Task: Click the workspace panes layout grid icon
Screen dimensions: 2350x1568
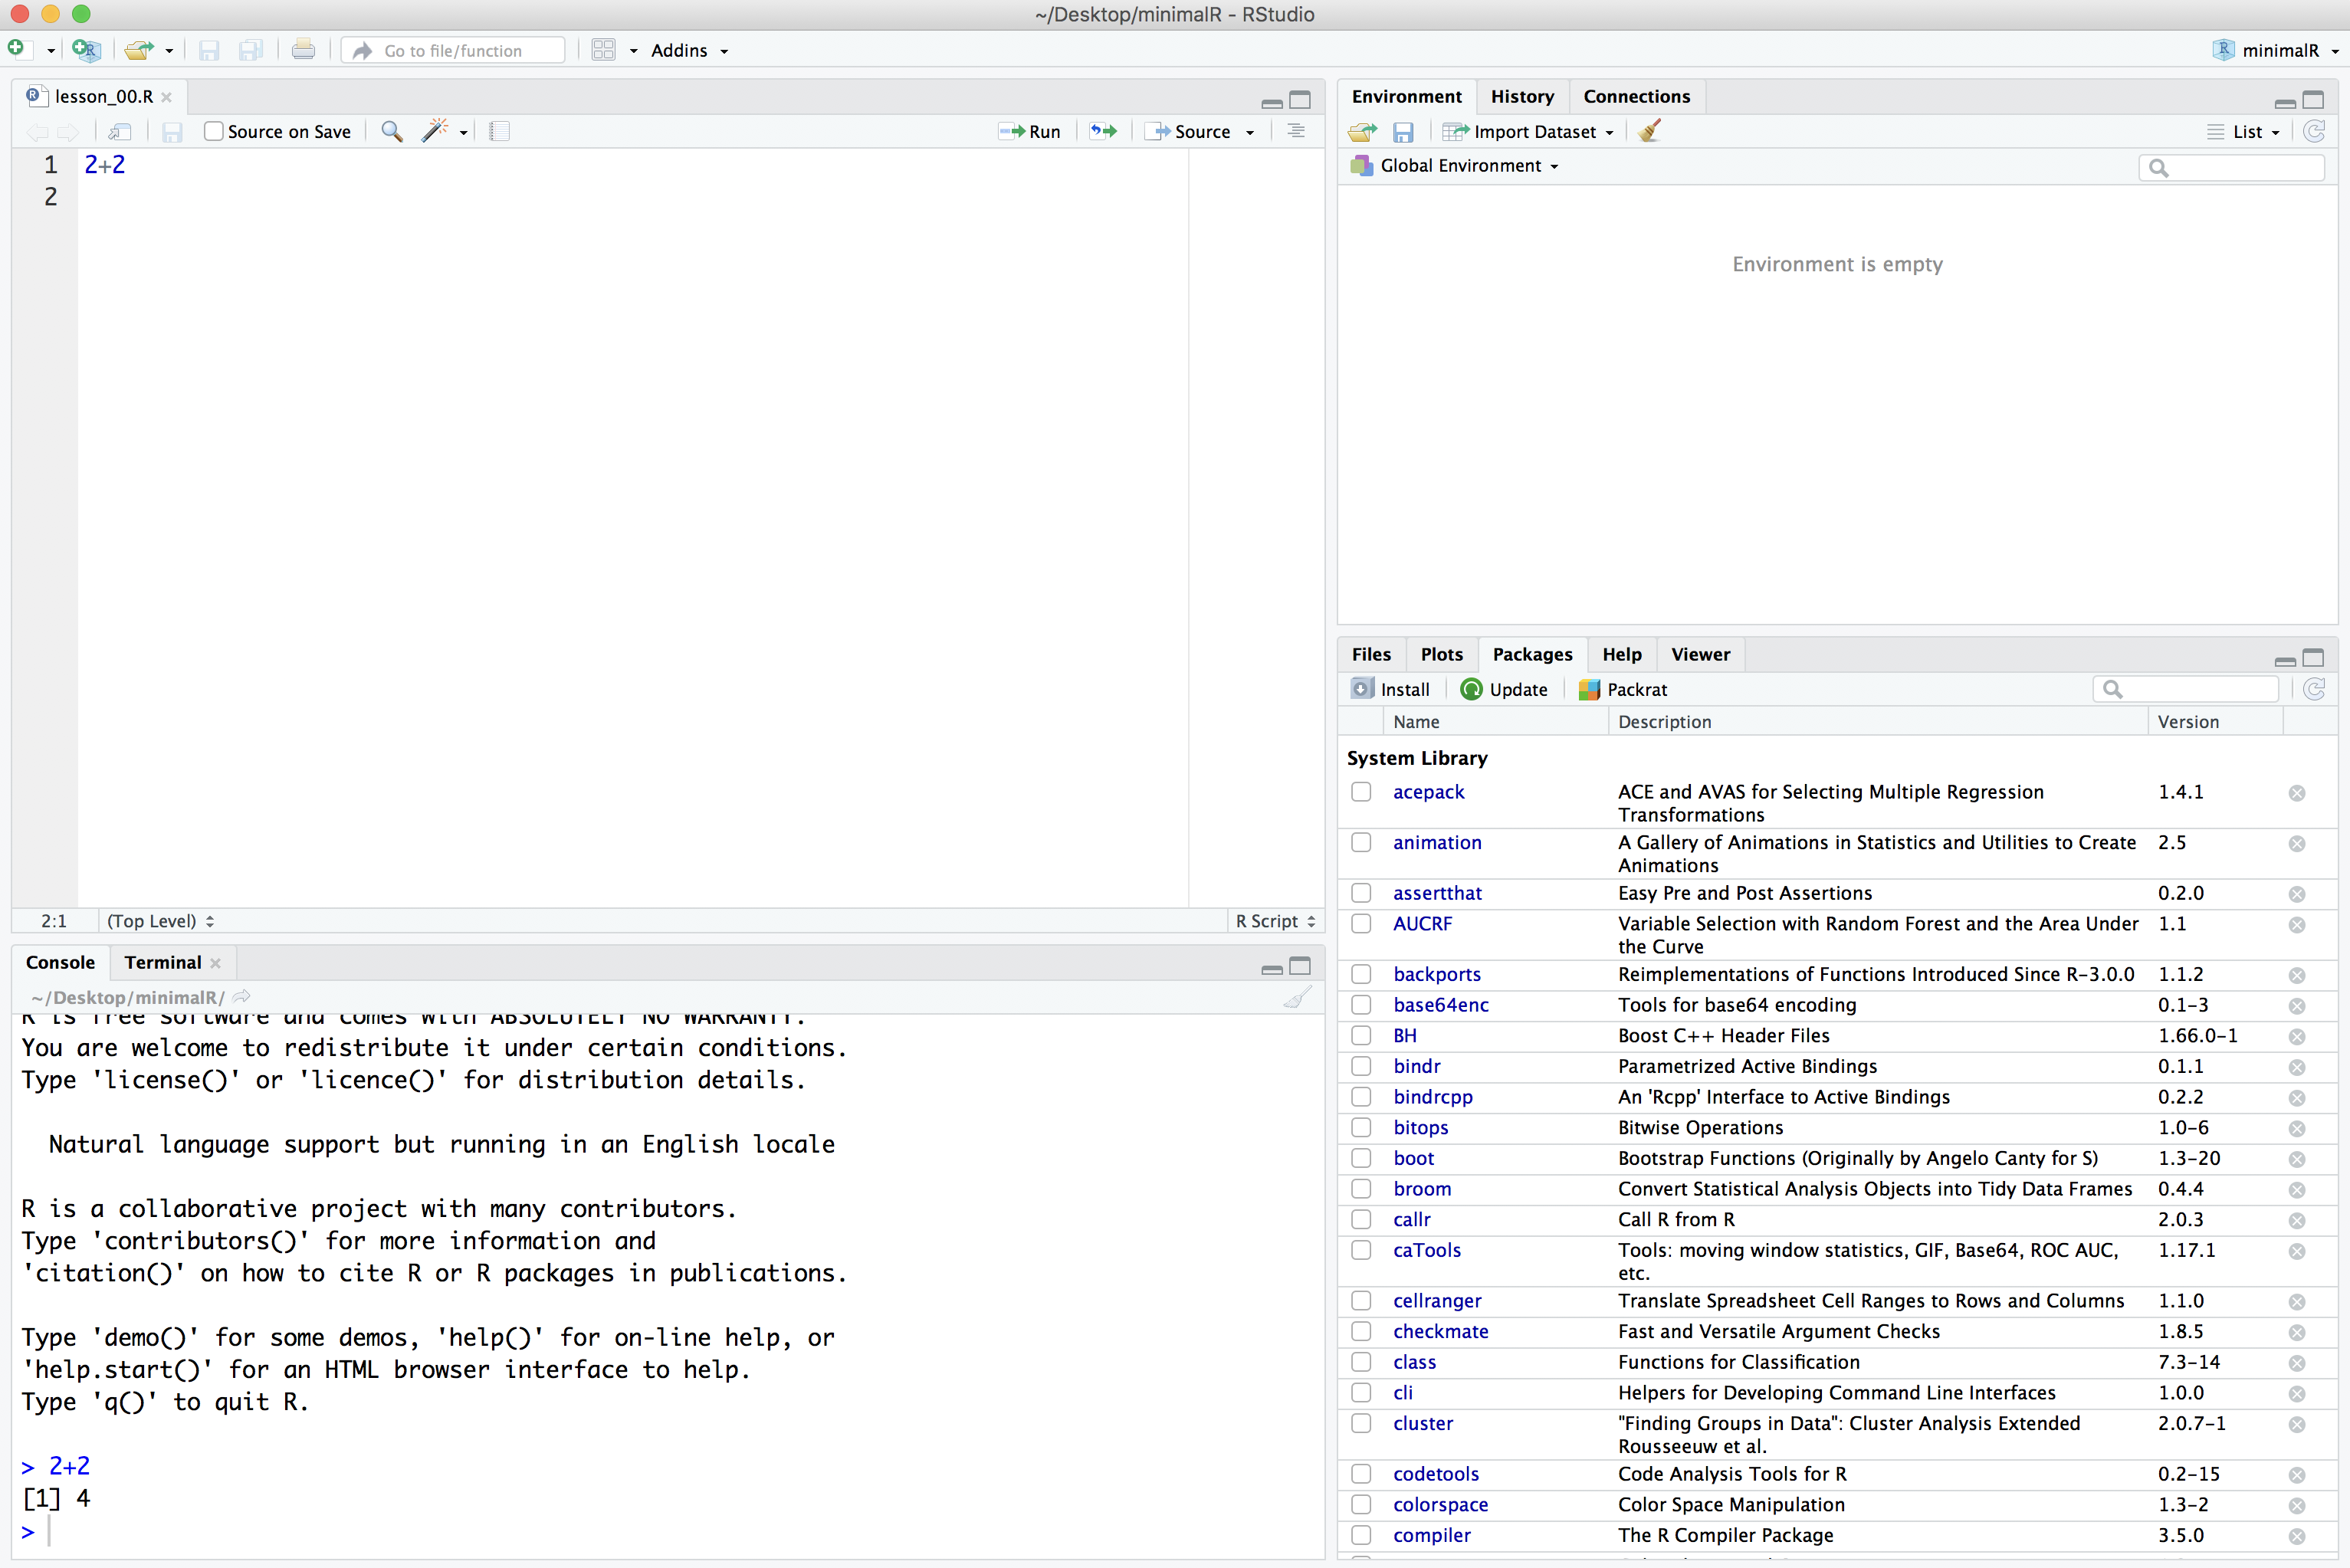Action: click(604, 50)
